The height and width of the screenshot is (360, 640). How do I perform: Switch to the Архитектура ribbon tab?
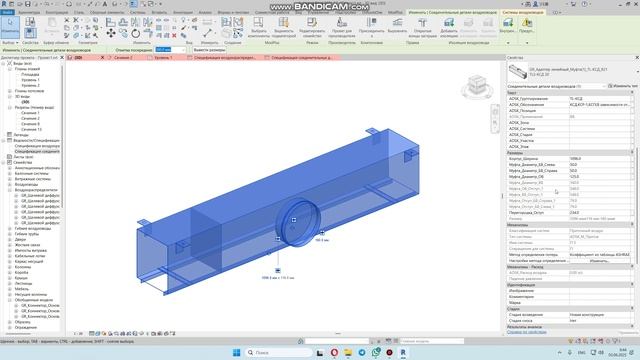[29, 13]
